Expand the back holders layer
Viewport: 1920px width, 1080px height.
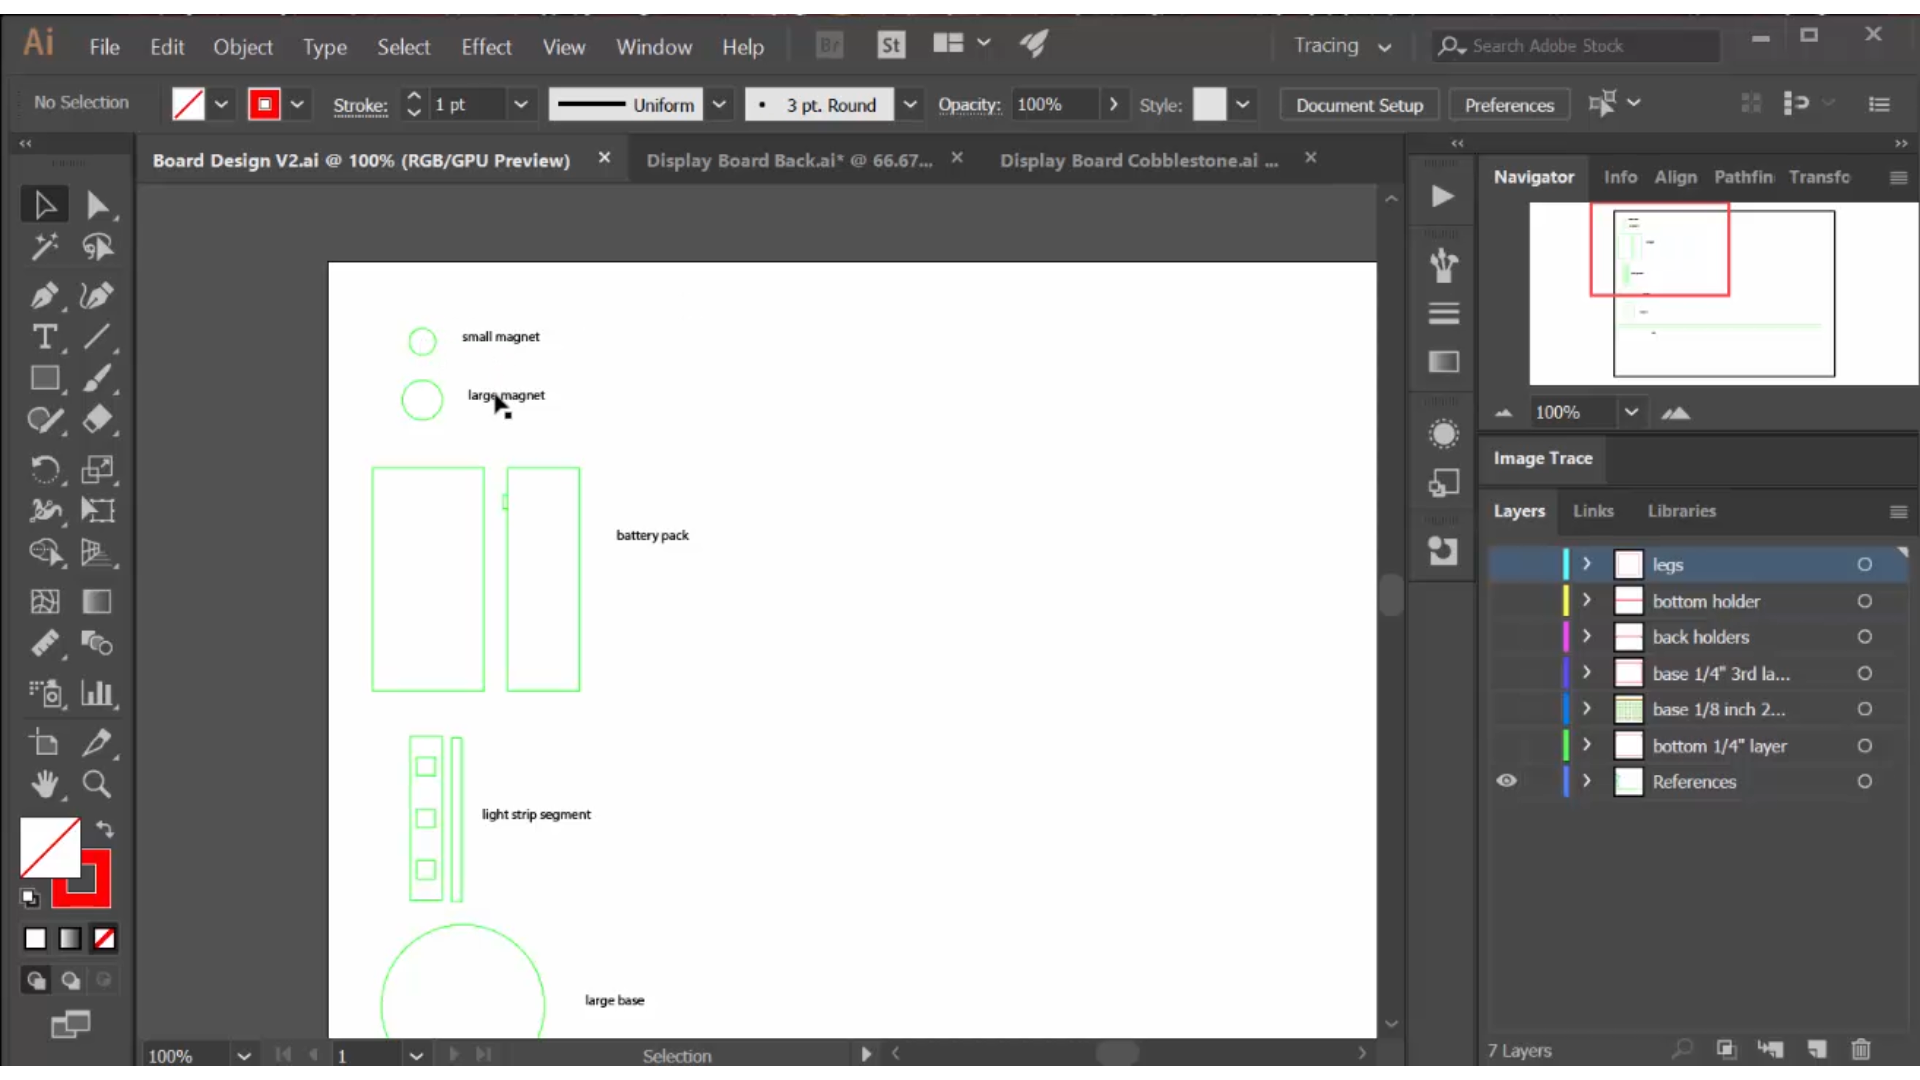point(1587,637)
